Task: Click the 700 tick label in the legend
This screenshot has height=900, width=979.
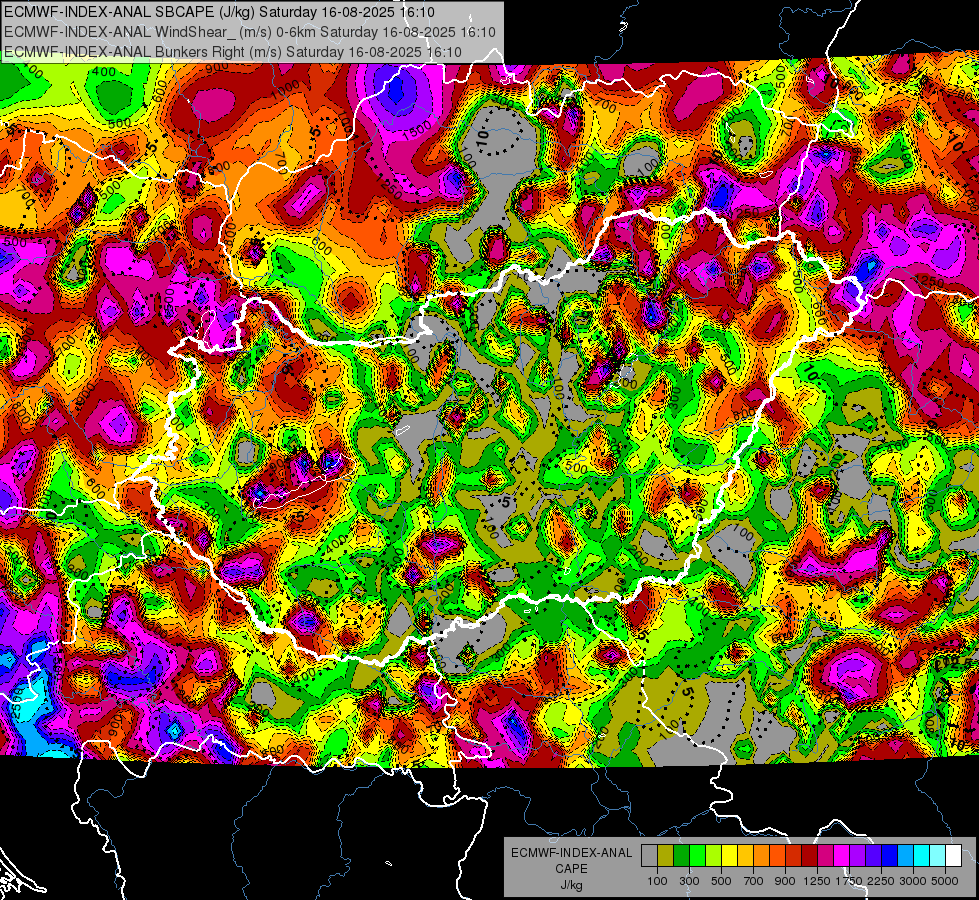Action: [x=754, y=881]
